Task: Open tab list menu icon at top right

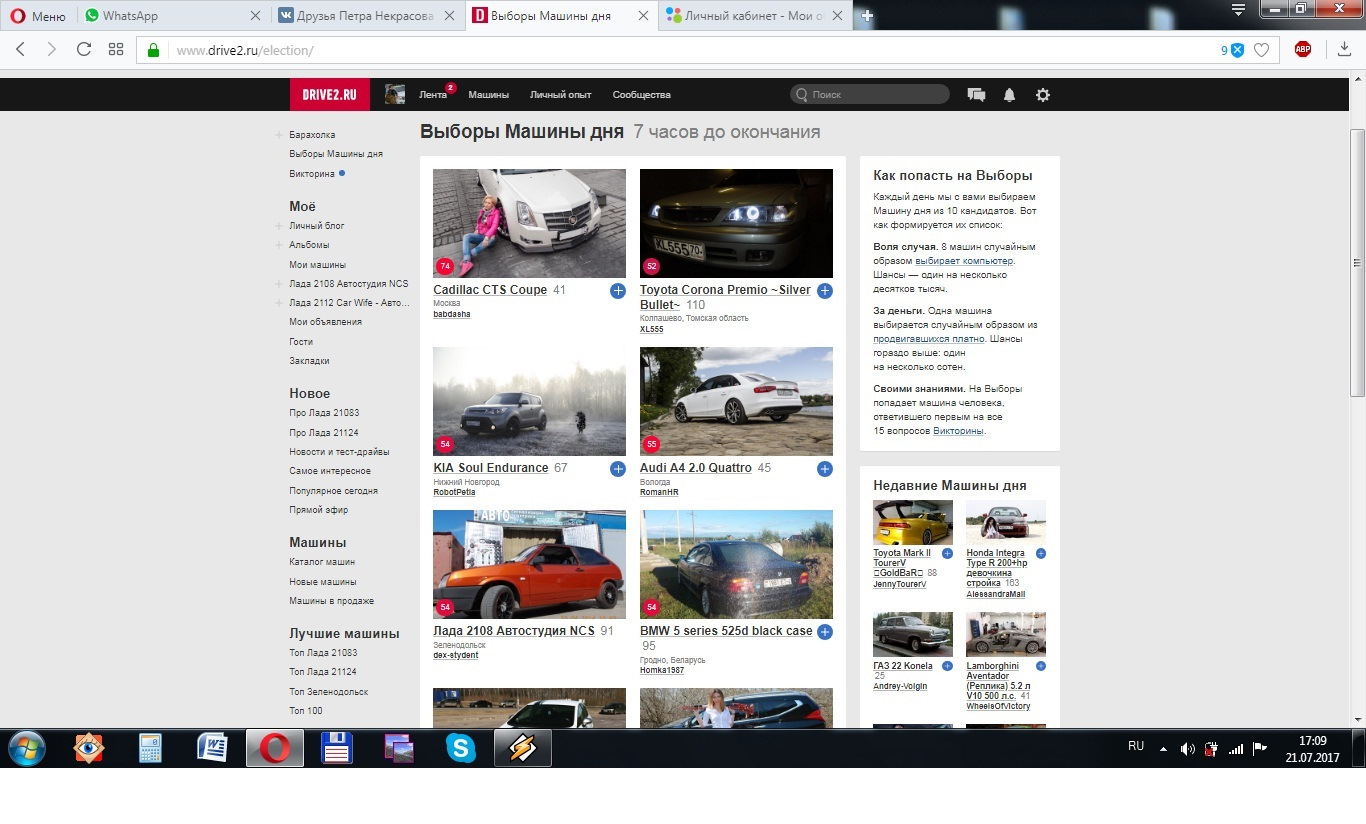Action: pos(1238,11)
